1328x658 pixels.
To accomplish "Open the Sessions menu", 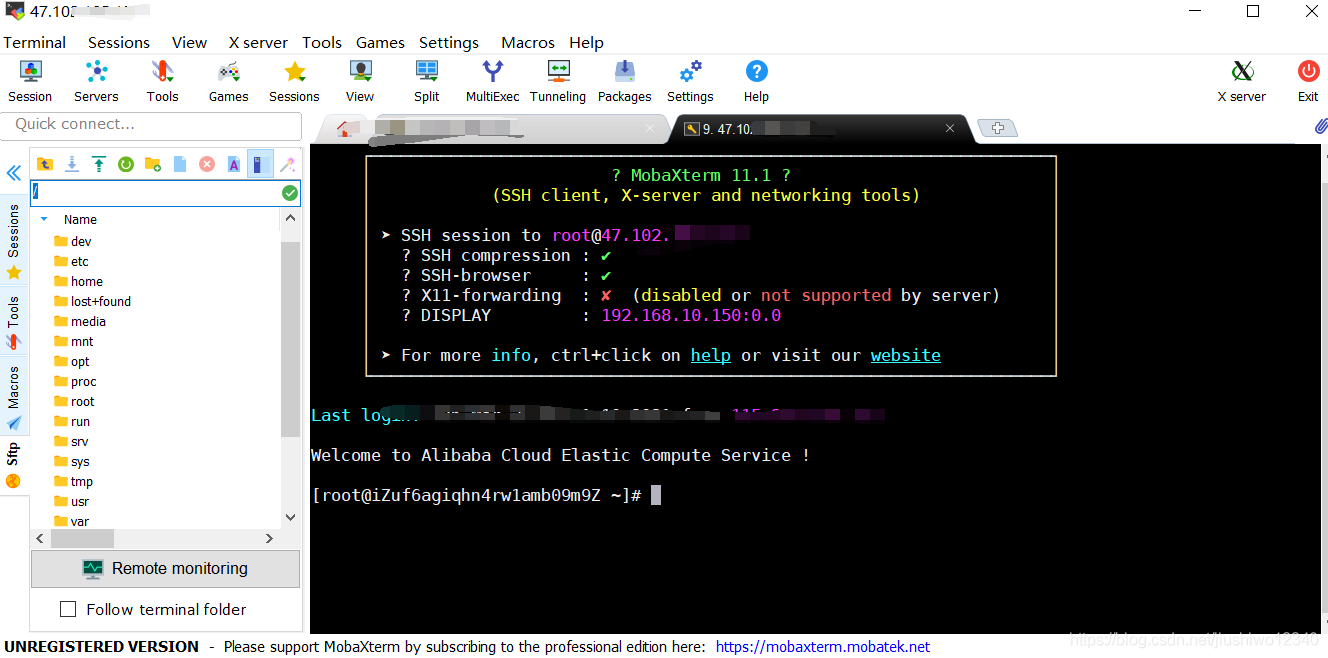I will coord(119,42).
